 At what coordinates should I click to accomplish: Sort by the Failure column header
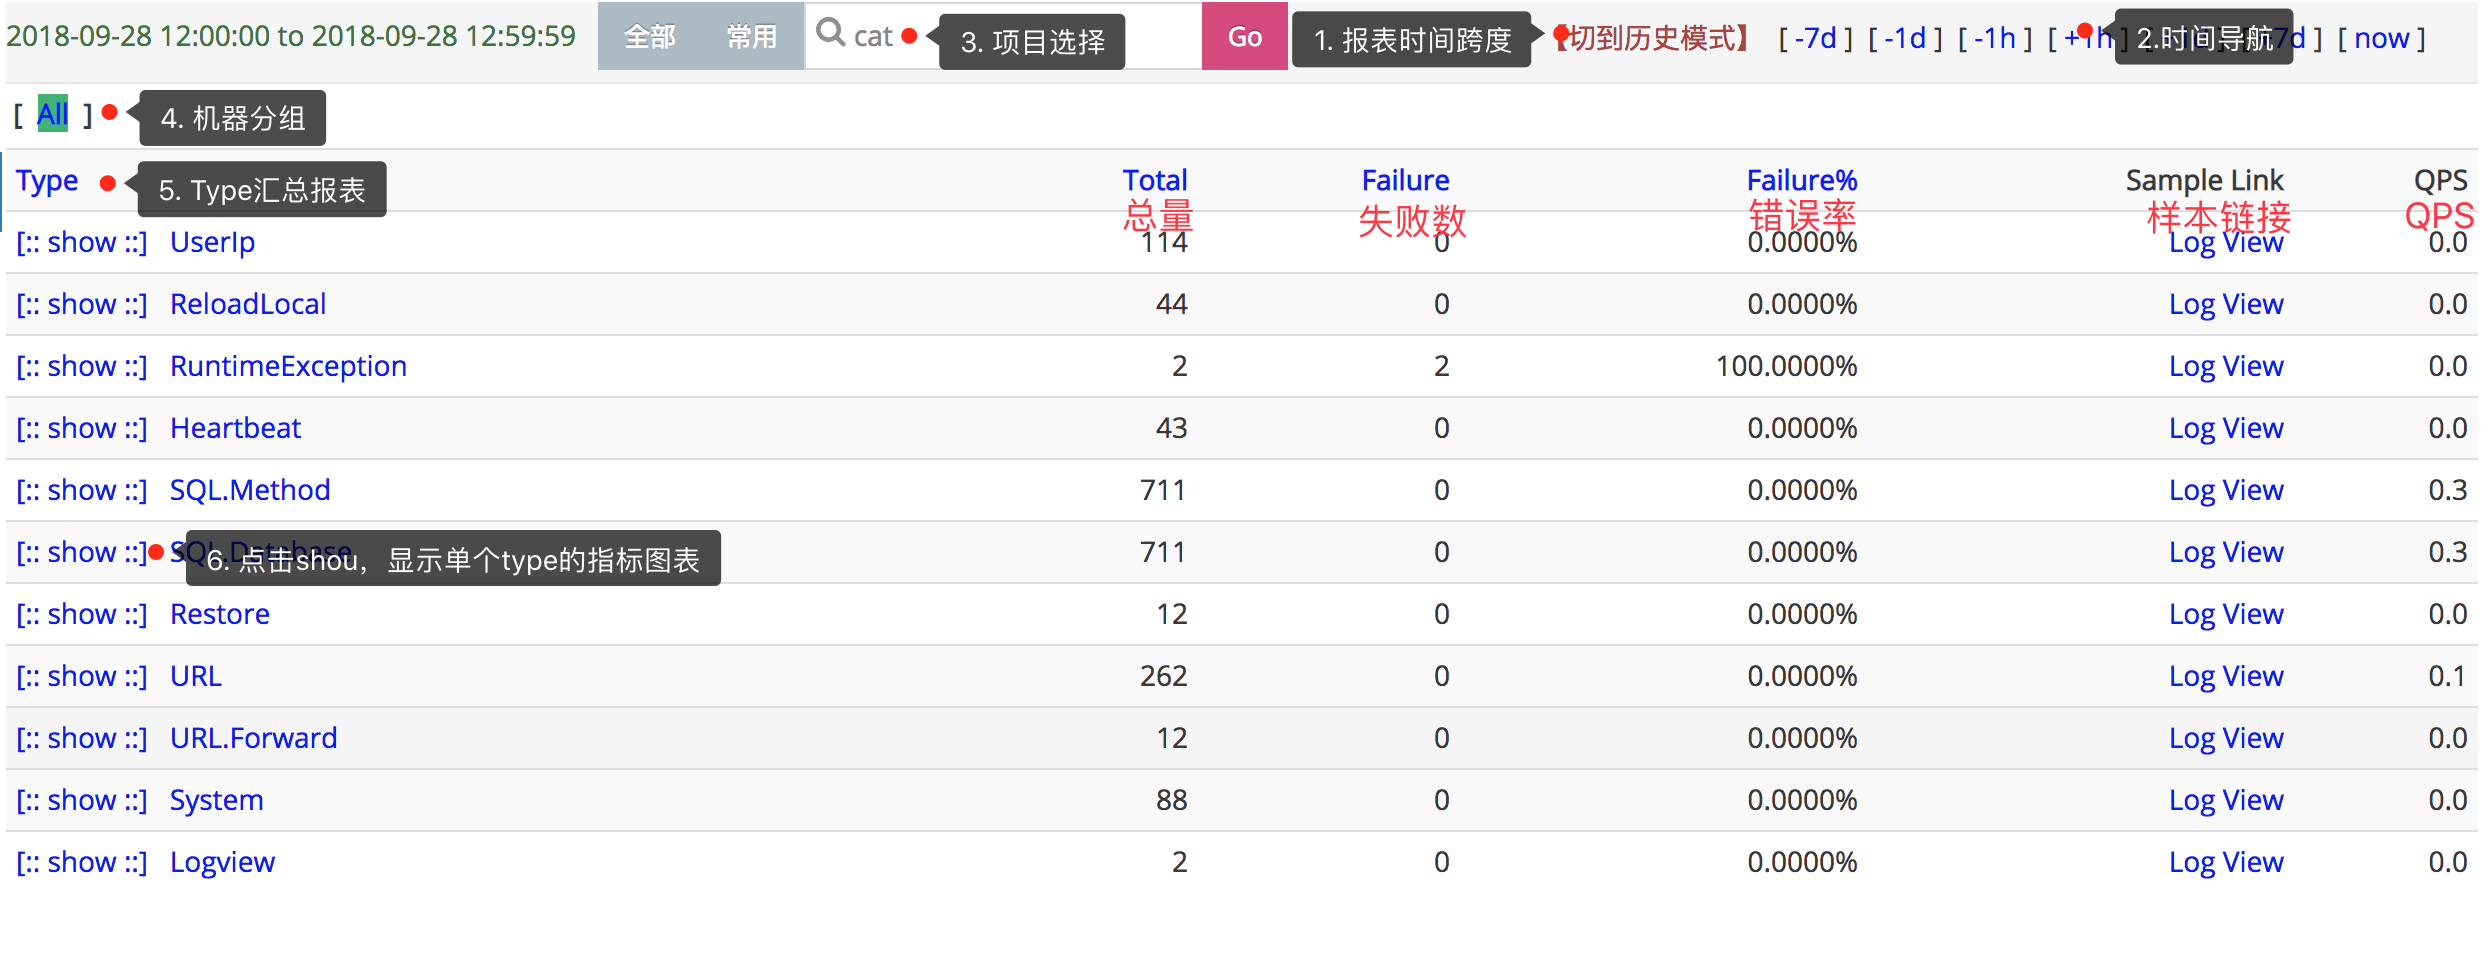[x=1405, y=180]
